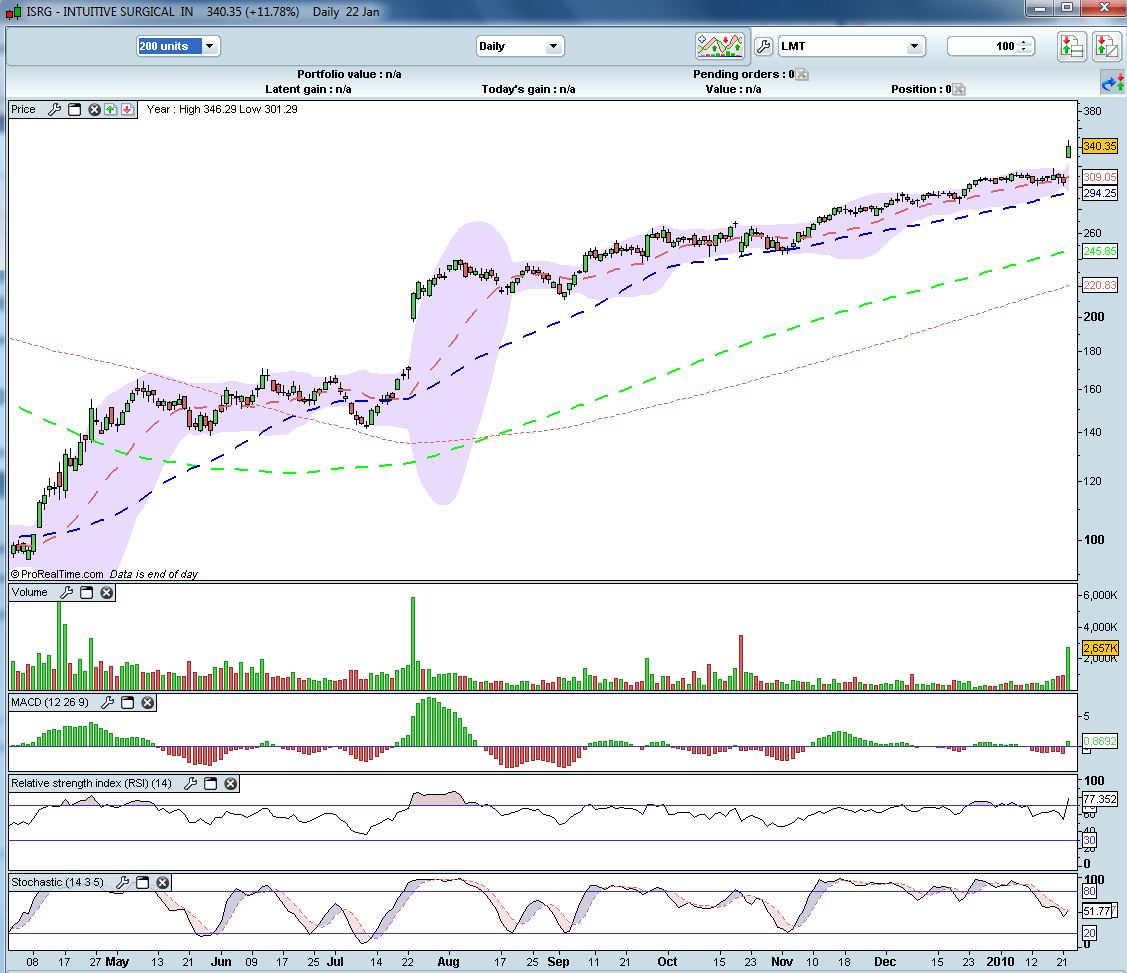Click the candlestick icon in title bar
Image resolution: width=1127 pixels, height=973 pixels.
(13, 11)
